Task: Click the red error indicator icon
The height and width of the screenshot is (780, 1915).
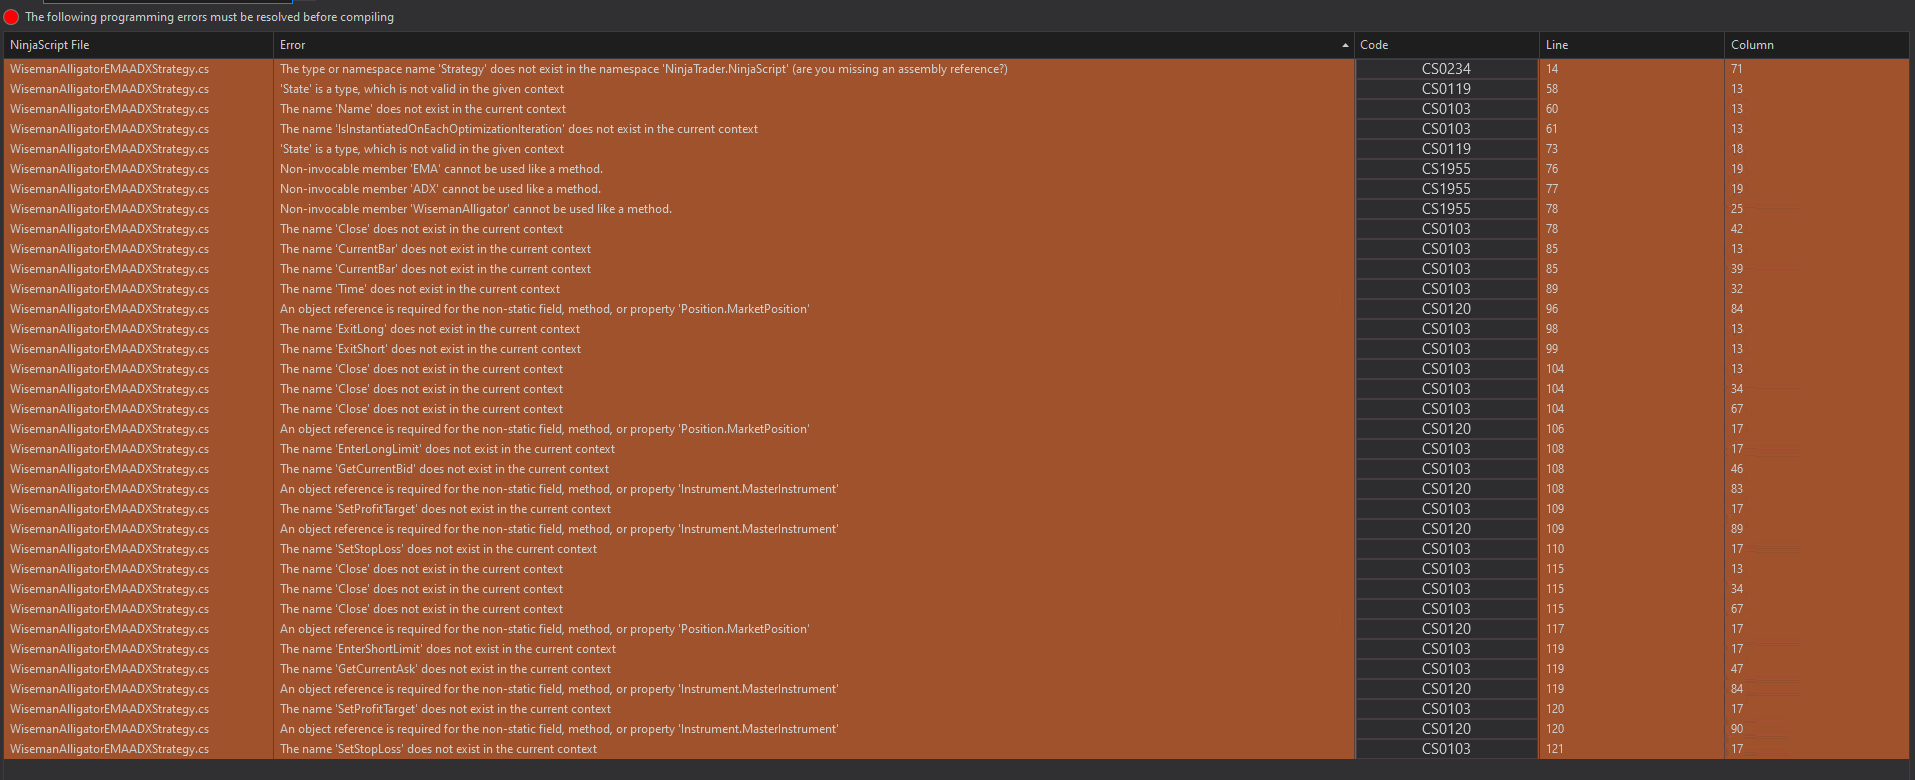Action: [x=12, y=17]
